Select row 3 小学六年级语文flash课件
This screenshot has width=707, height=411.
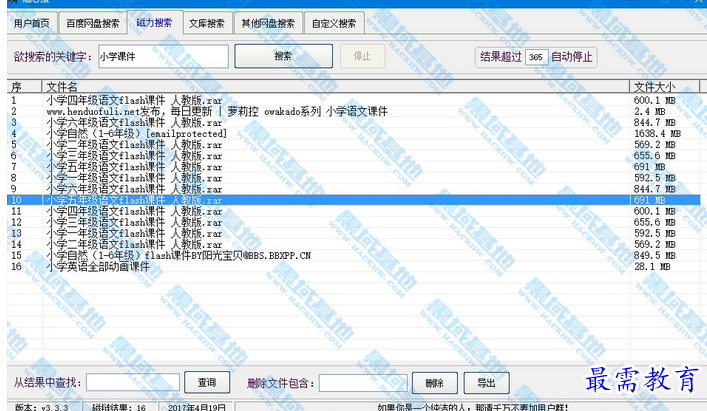(354, 123)
